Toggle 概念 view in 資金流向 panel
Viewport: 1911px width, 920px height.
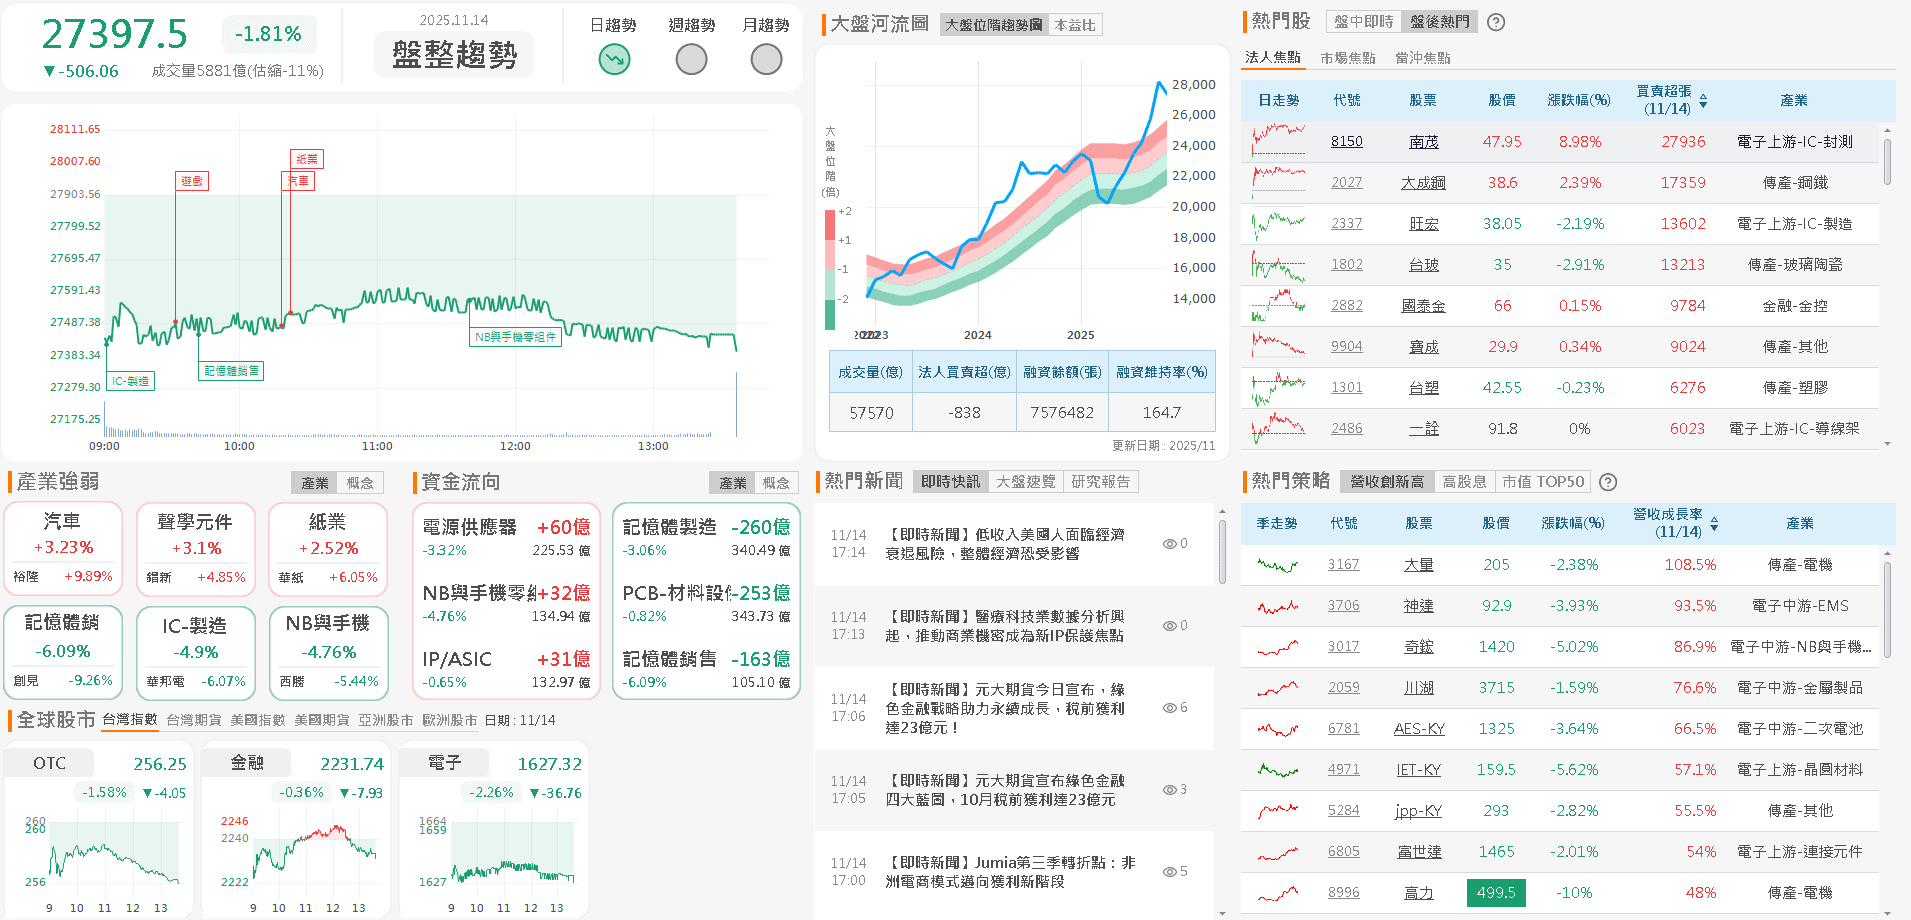pos(779,482)
